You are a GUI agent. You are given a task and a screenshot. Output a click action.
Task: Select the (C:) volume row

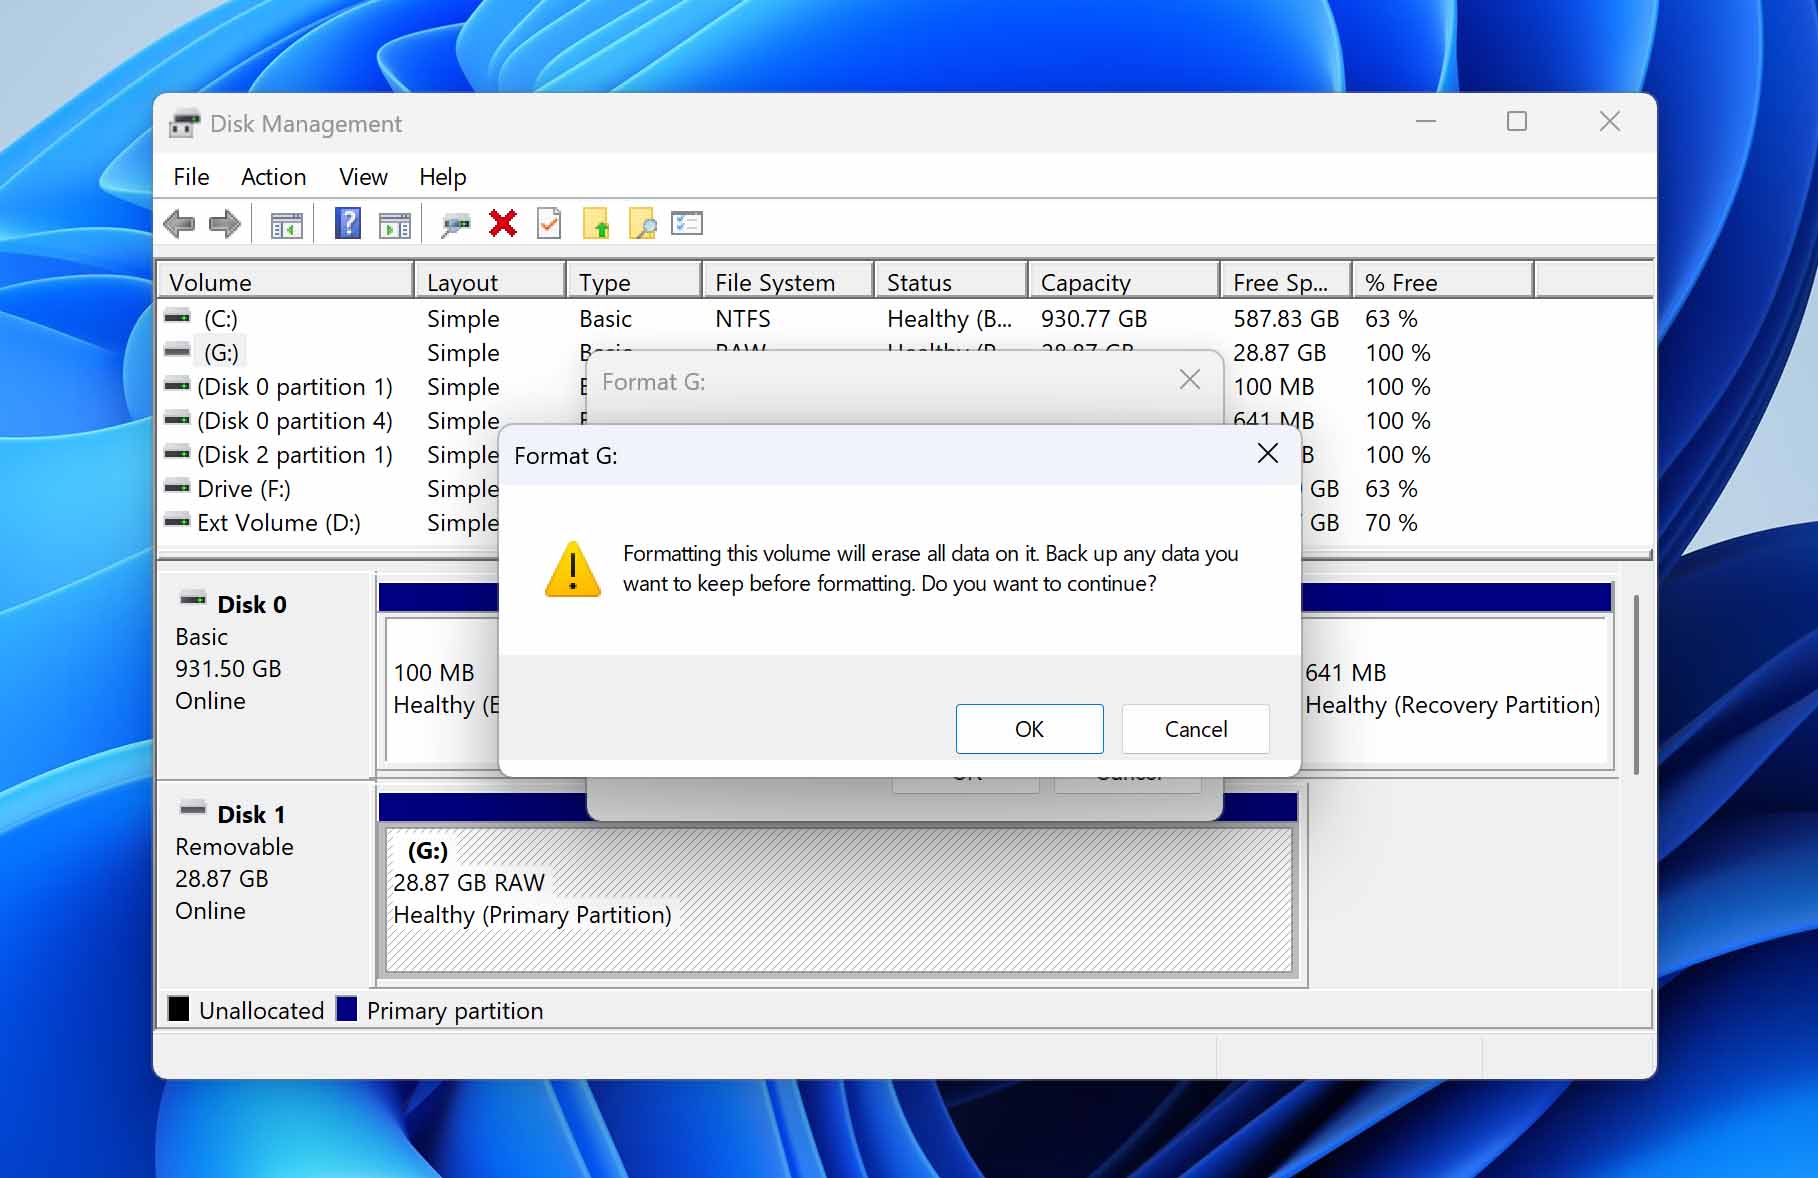coord(905,319)
